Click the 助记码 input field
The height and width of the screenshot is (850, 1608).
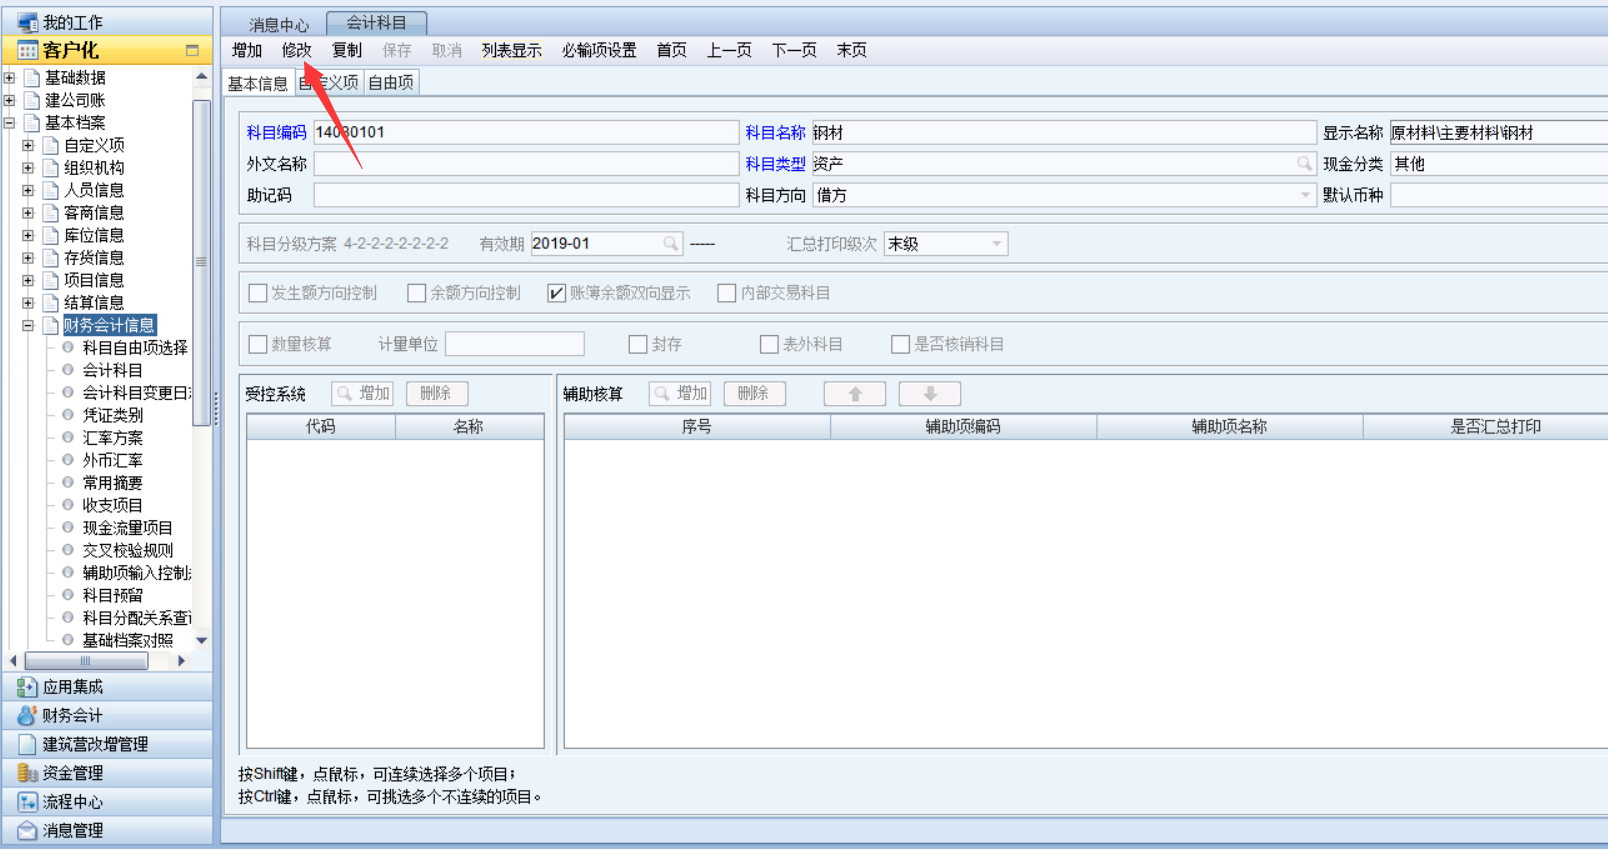(x=525, y=196)
